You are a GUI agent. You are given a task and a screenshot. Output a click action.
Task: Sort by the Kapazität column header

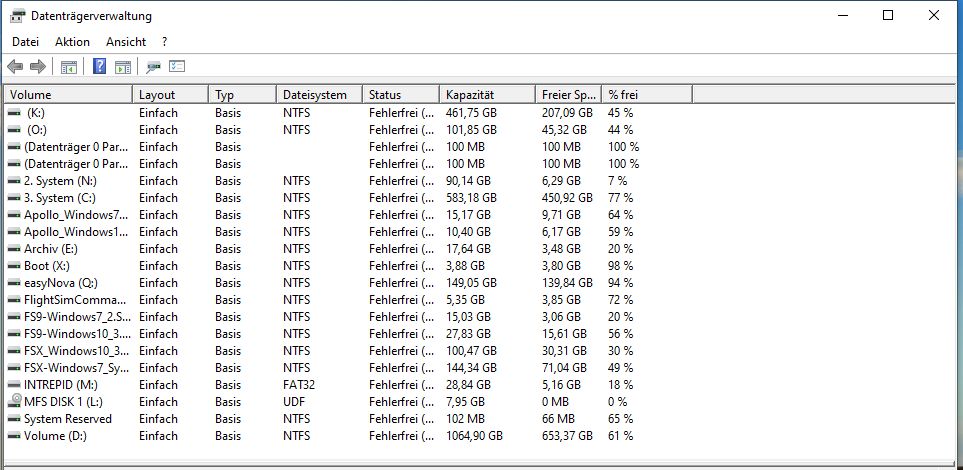point(486,95)
